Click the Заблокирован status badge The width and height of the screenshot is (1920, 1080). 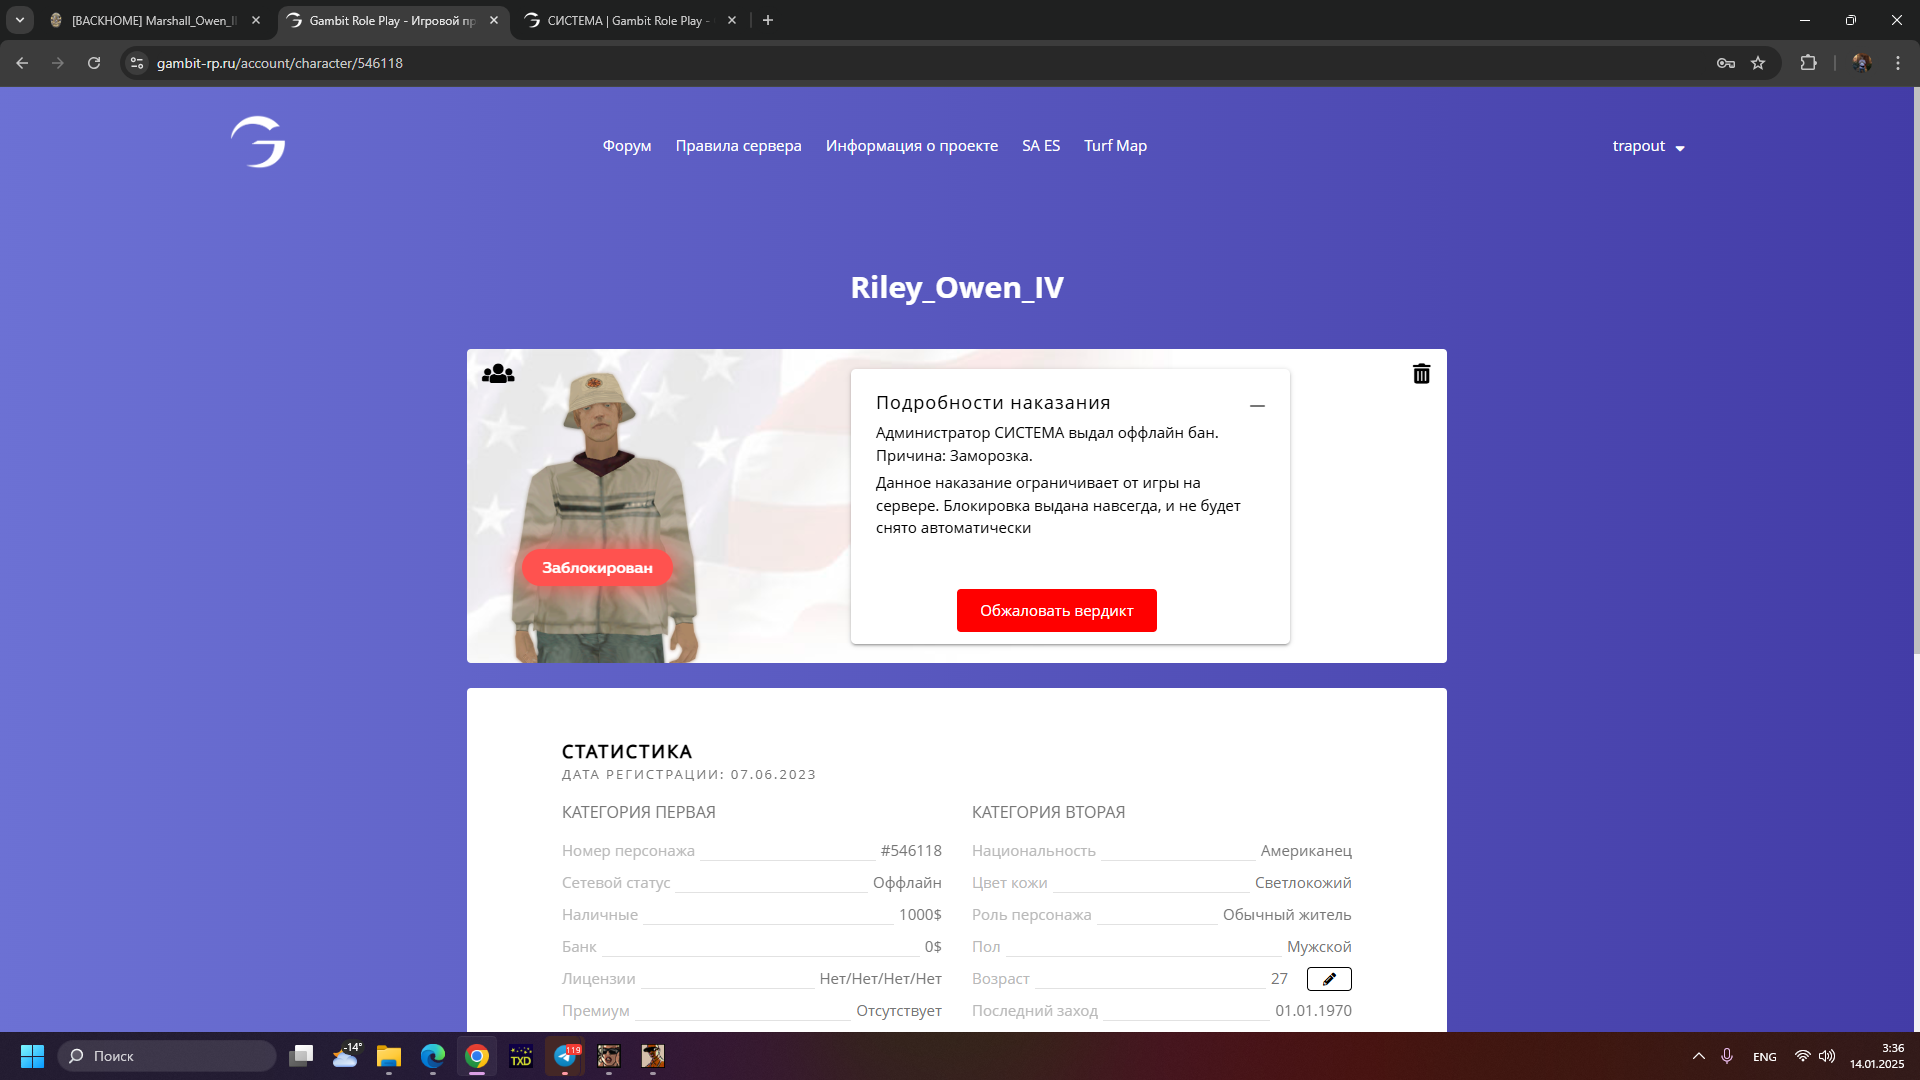[597, 567]
